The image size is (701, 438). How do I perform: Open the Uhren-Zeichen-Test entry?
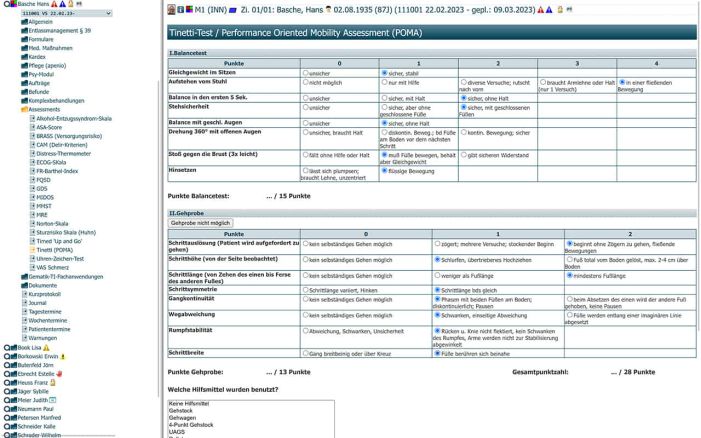(61, 258)
